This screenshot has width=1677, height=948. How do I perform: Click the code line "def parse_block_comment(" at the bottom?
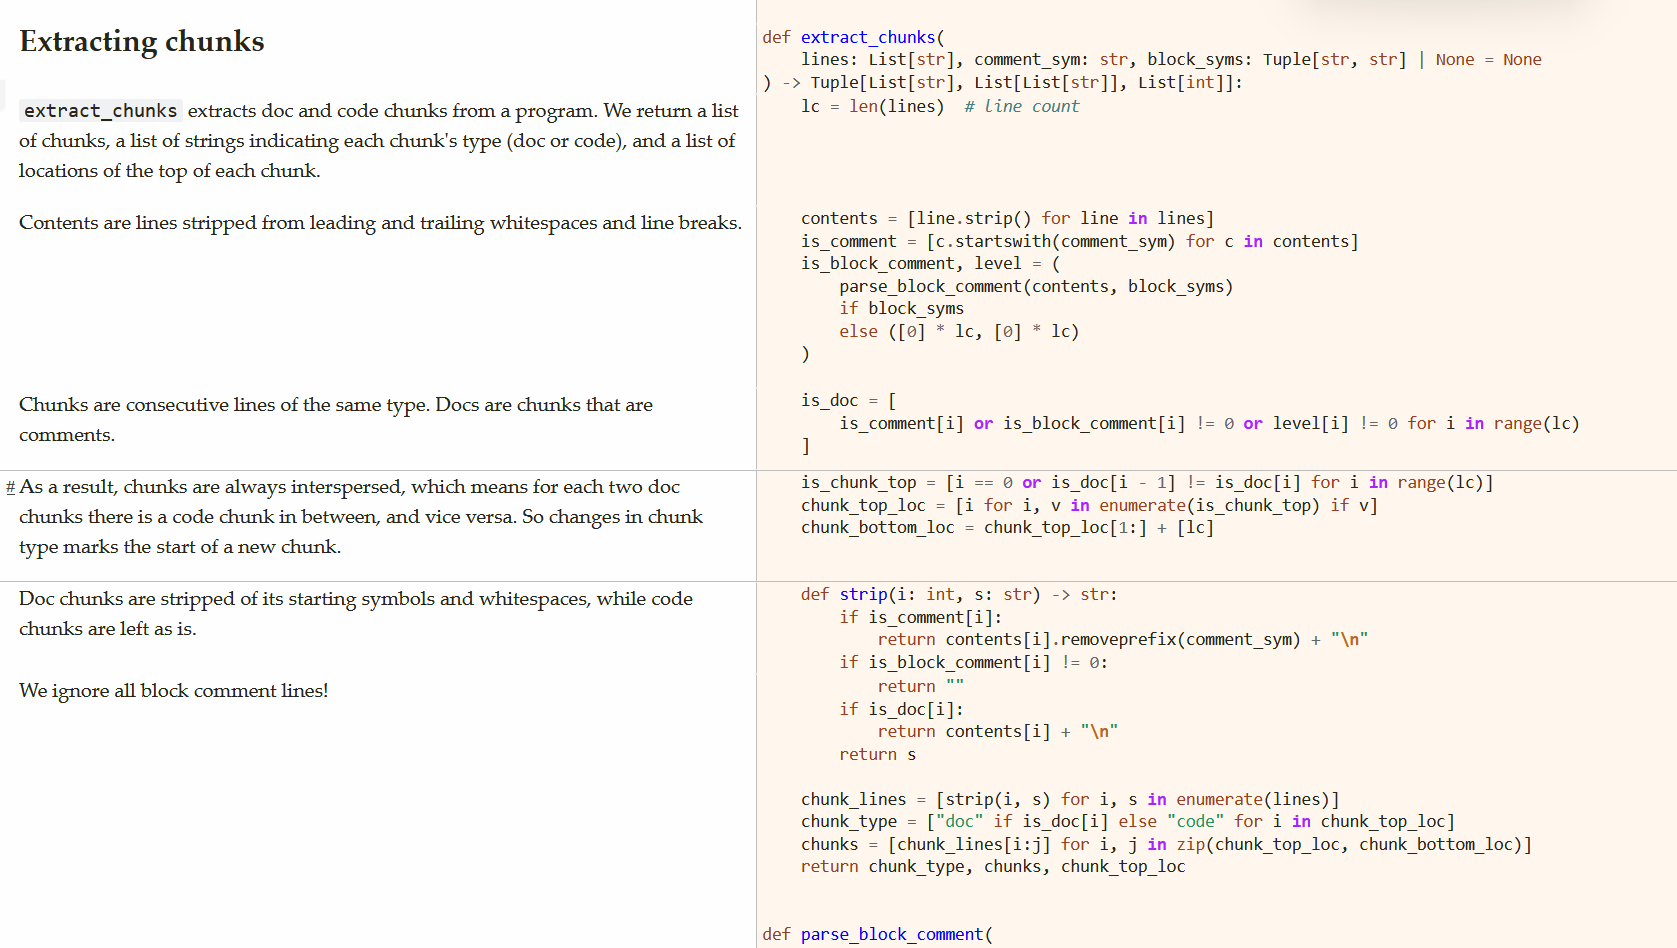point(877,935)
